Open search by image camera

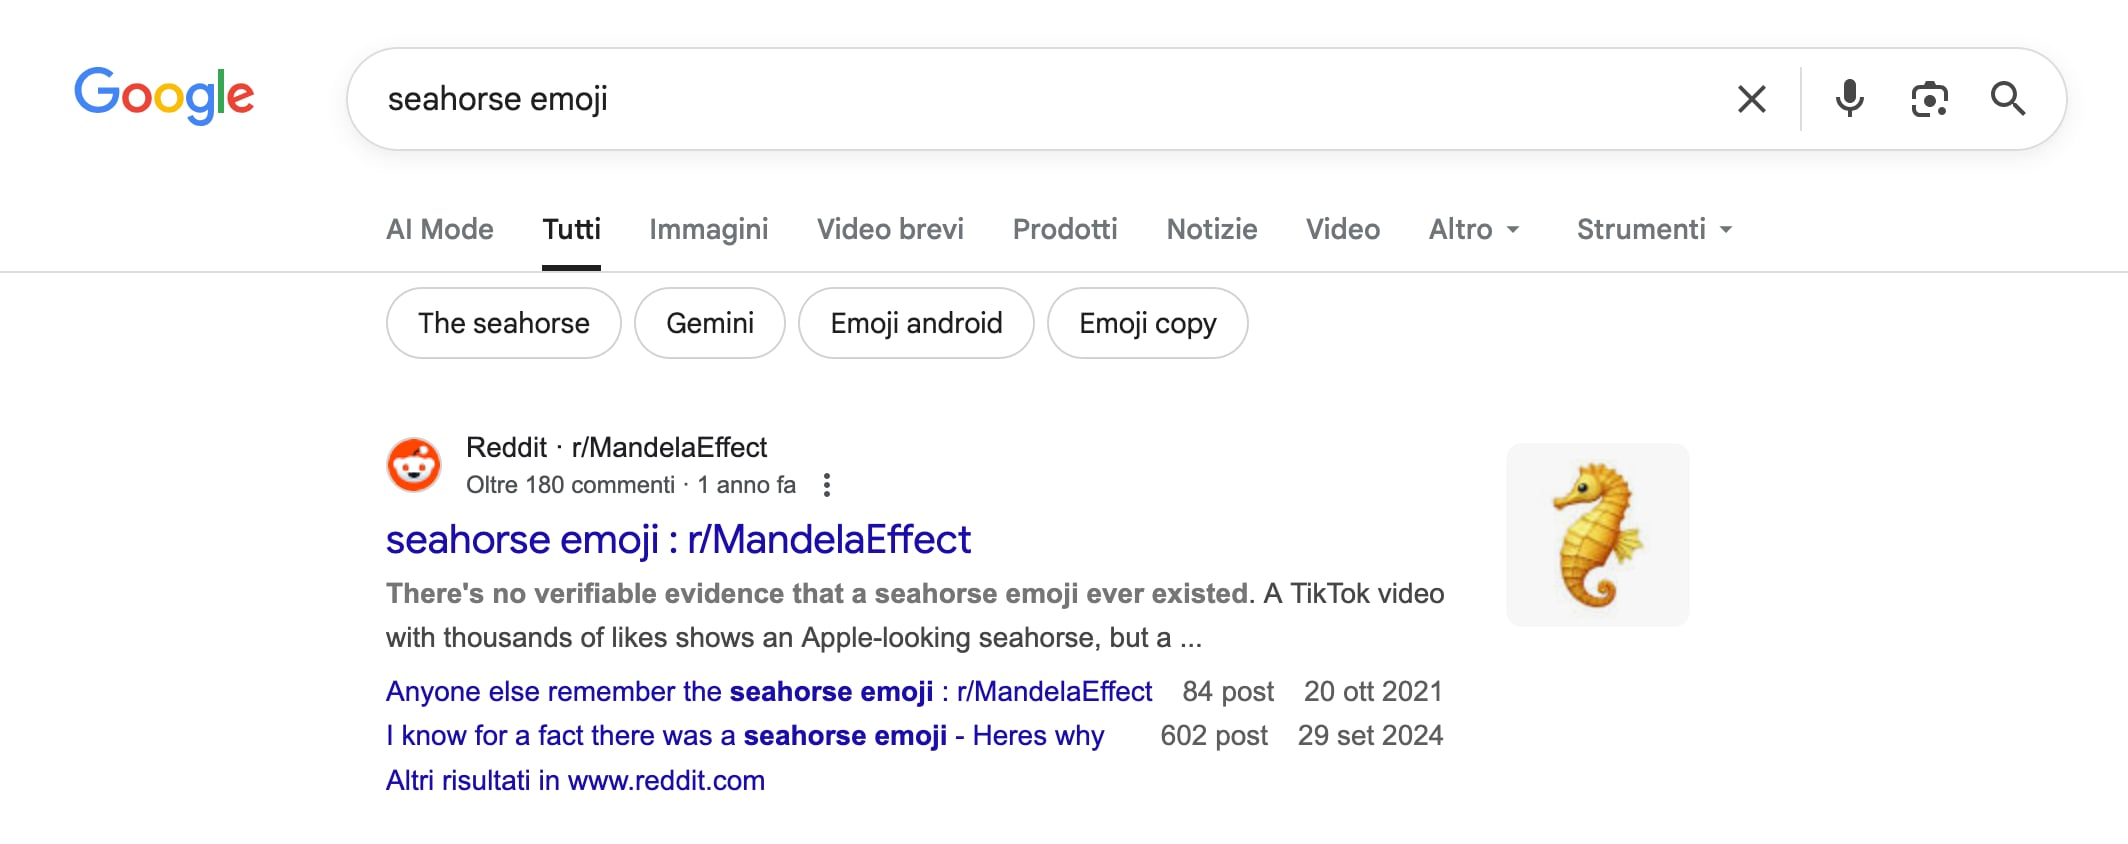(1929, 99)
